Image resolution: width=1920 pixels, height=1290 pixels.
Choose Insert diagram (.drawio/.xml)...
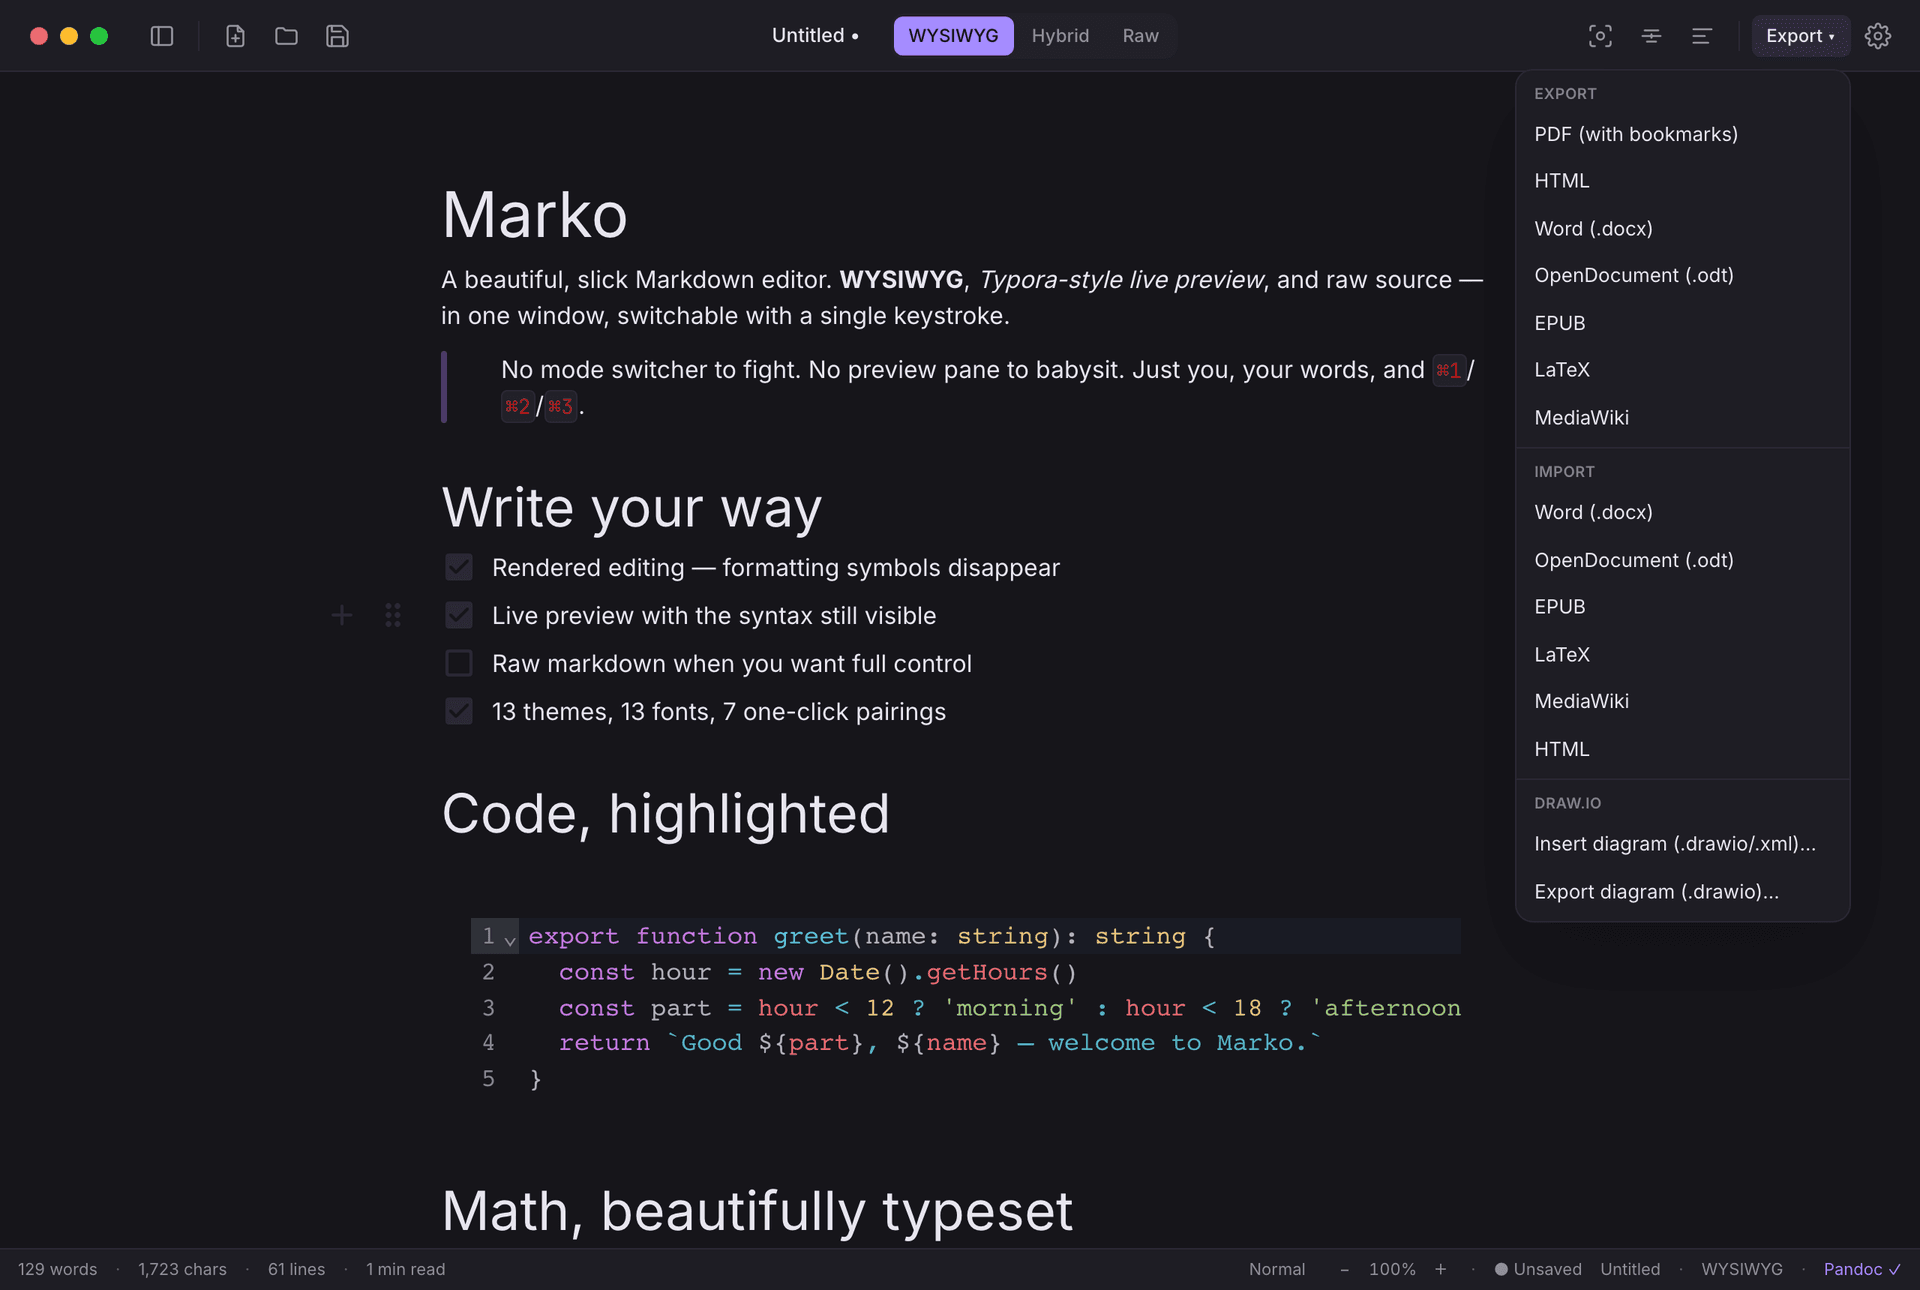click(1682, 844)
